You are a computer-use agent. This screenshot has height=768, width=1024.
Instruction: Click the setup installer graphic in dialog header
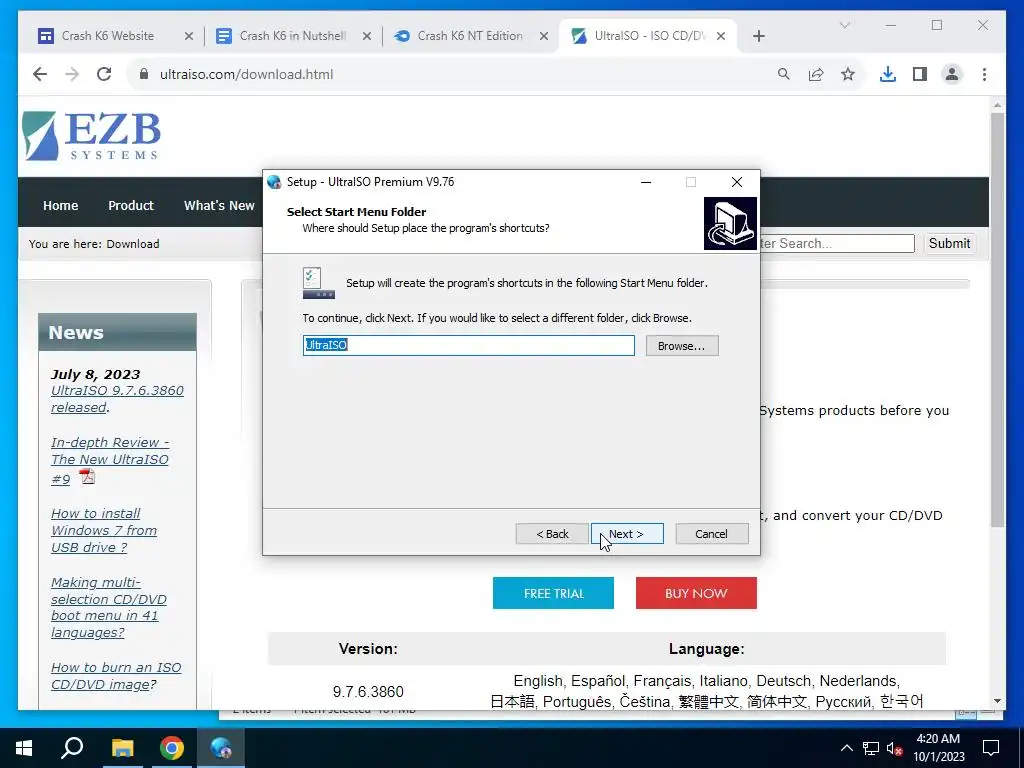click(730, 223)
